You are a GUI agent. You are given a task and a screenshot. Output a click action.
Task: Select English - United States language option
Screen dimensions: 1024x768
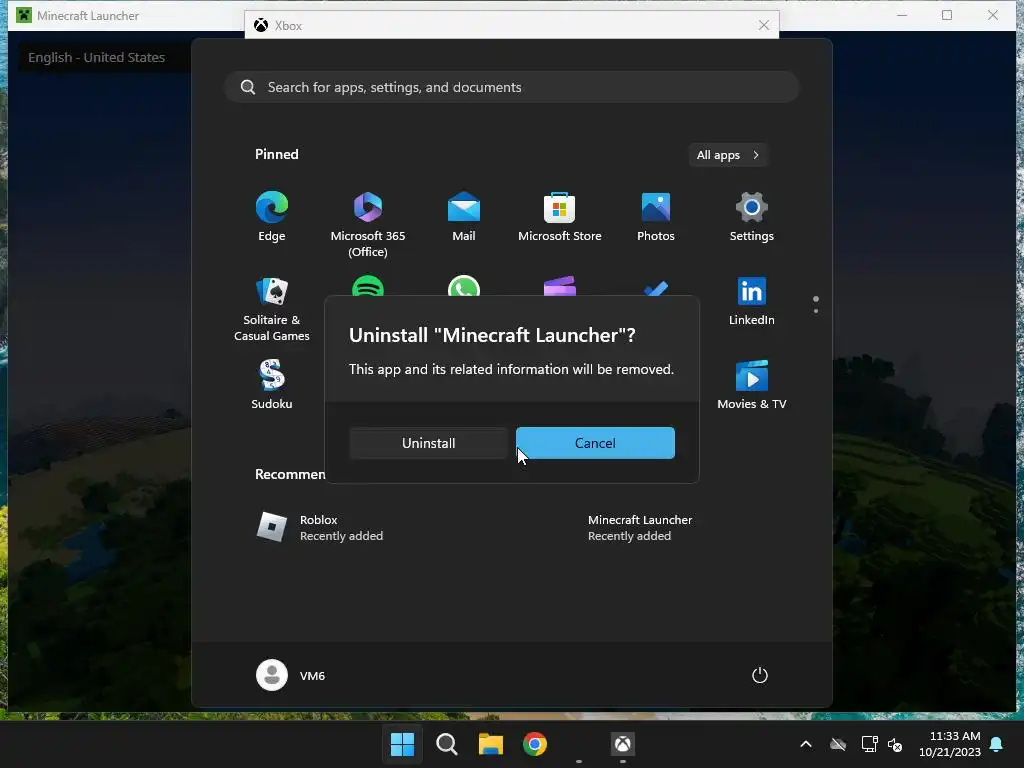pos(97,57)
